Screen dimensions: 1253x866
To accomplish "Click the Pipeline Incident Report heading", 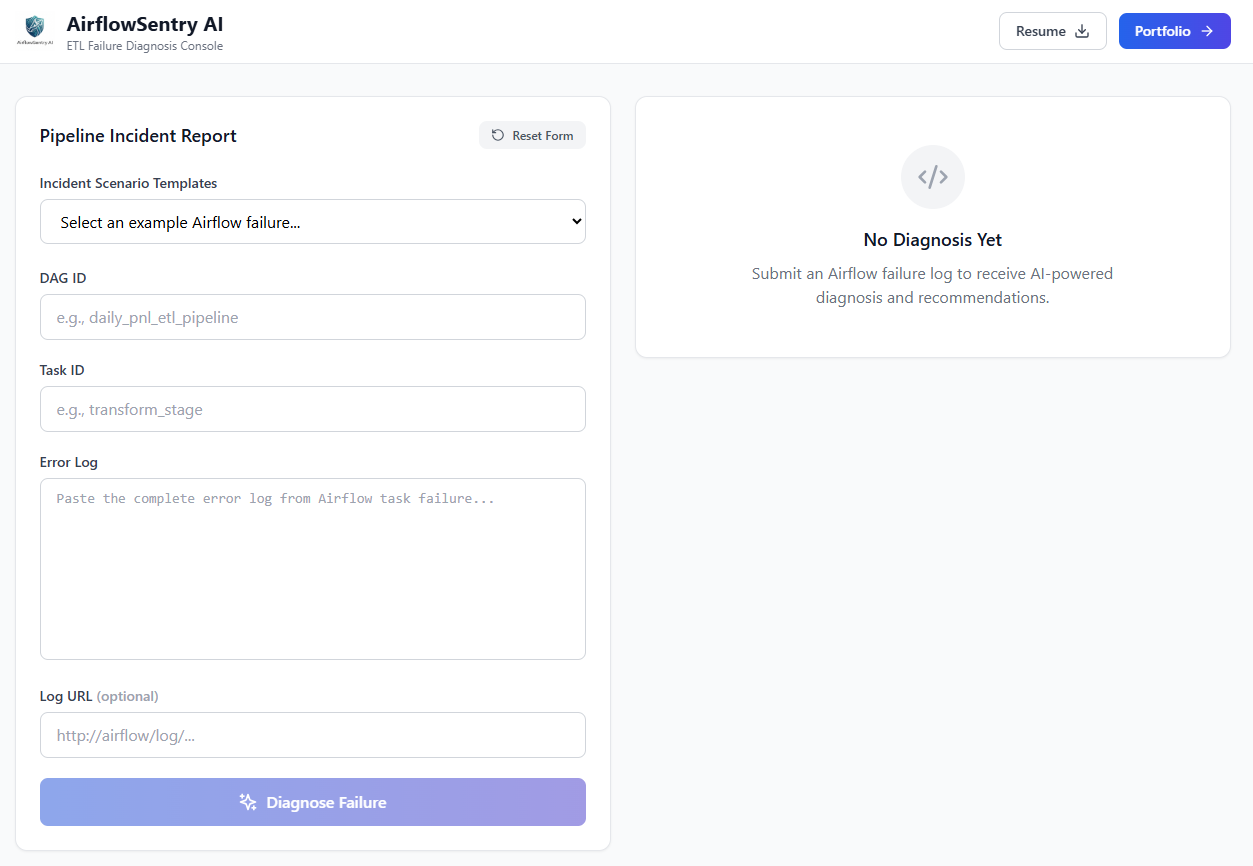I will [138, 136].
